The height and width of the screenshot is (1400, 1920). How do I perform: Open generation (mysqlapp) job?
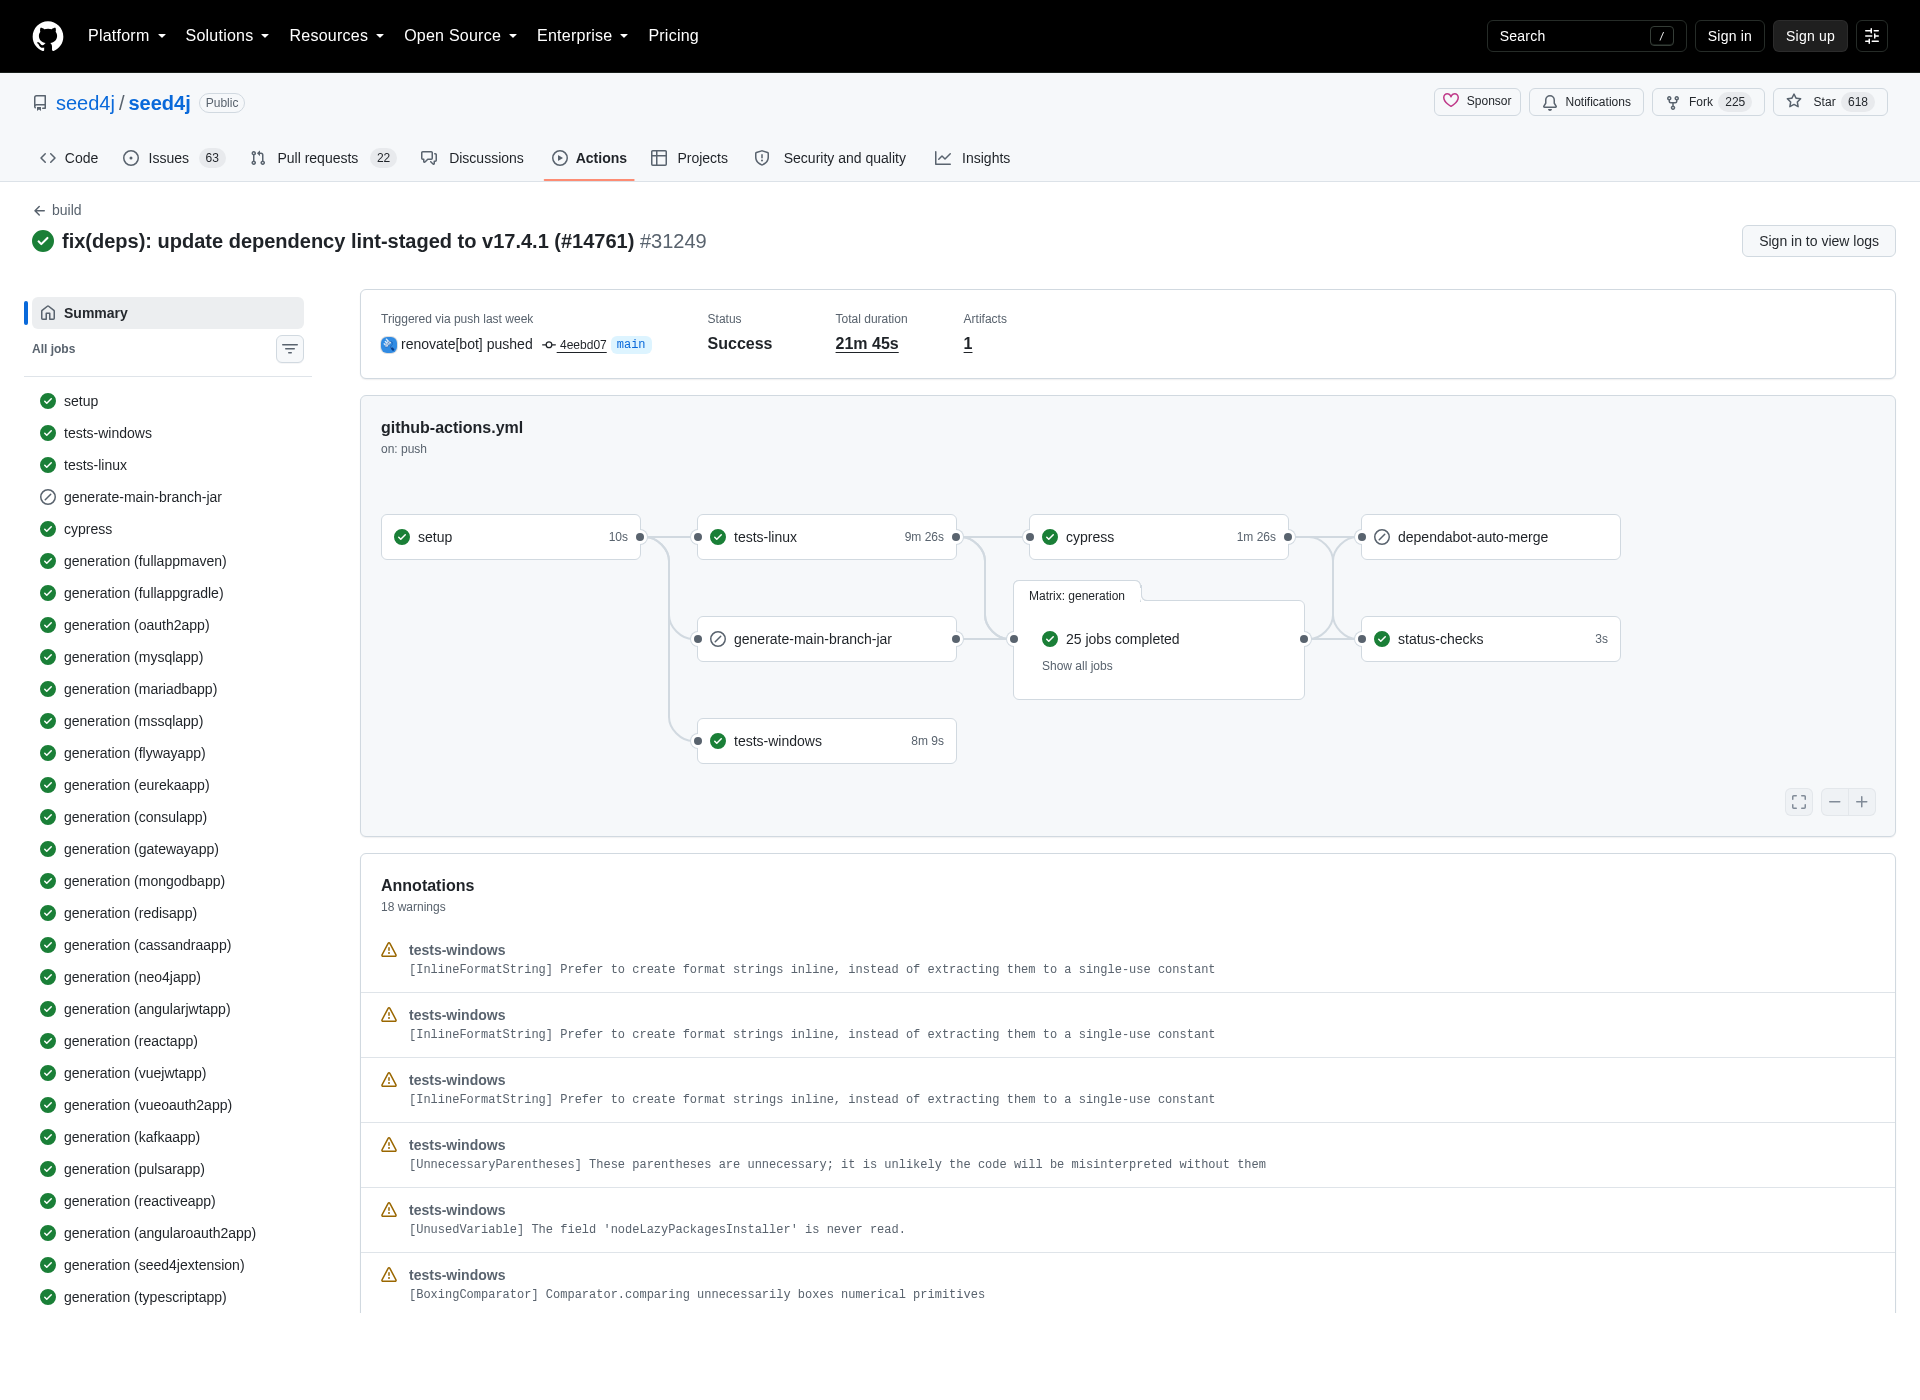[x=168, y=657]
